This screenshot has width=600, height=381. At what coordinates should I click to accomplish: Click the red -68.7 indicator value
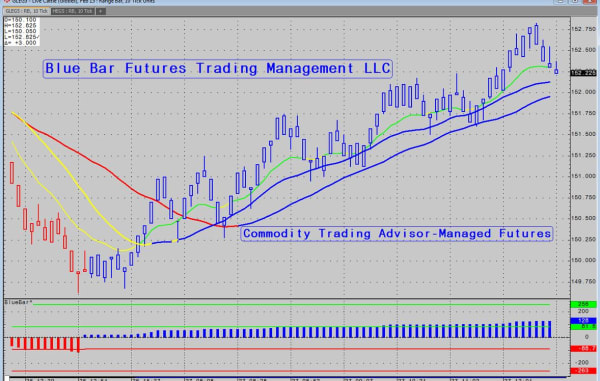click(x=583, y=348)
